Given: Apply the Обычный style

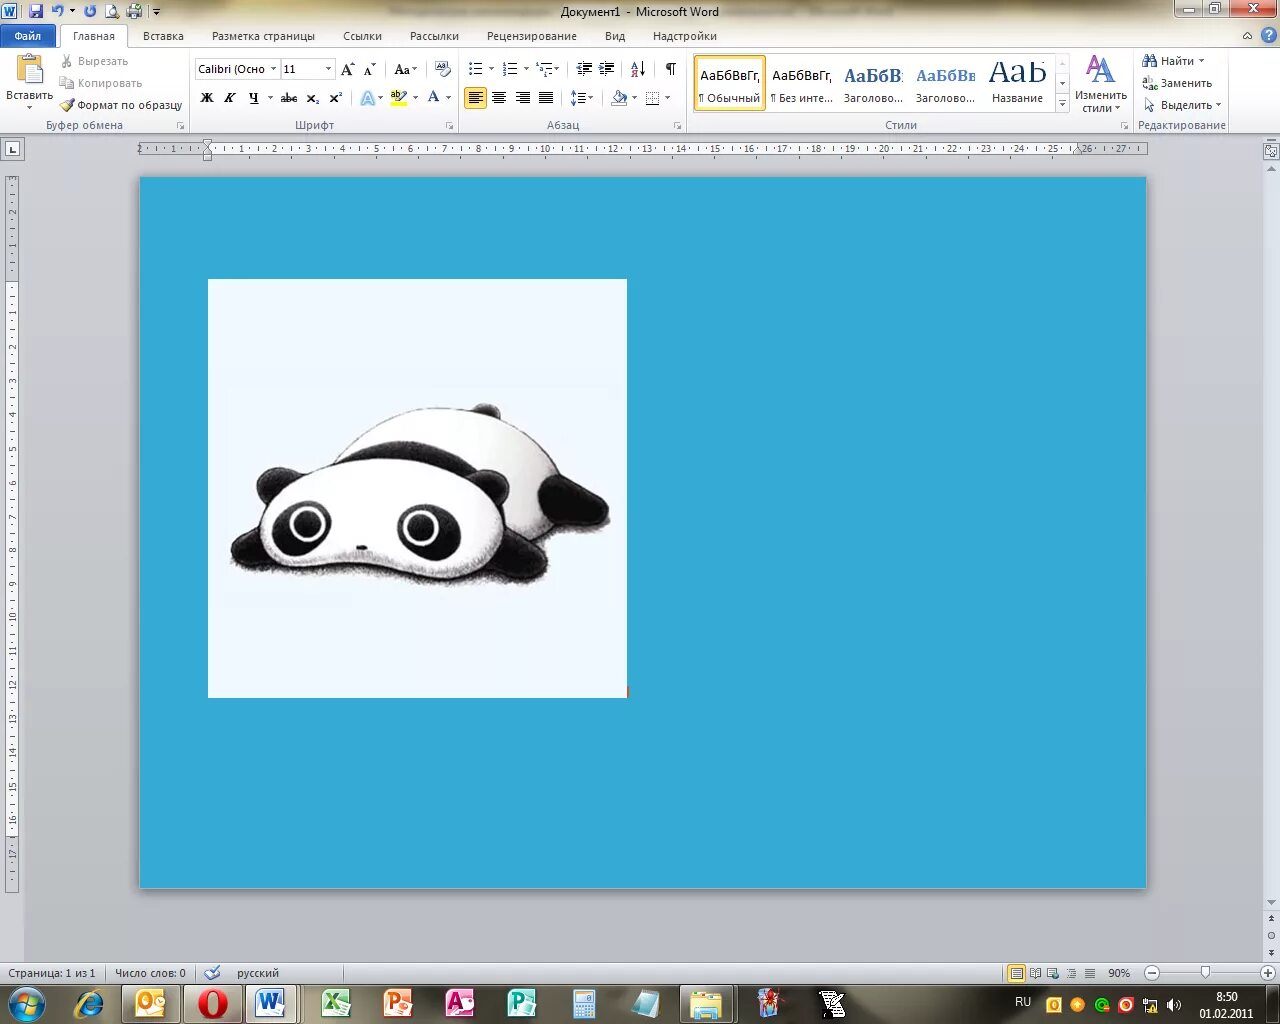Looking at the screenshot, I should pyautogui.click(x=730, y=83).
